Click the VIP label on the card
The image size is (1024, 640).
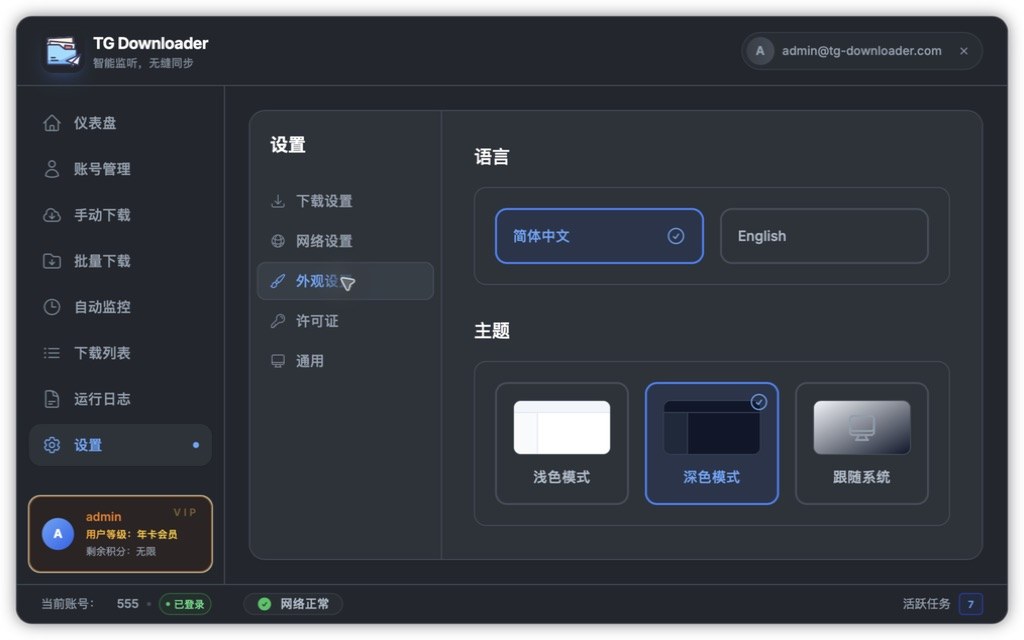click(x=185, y=513)
